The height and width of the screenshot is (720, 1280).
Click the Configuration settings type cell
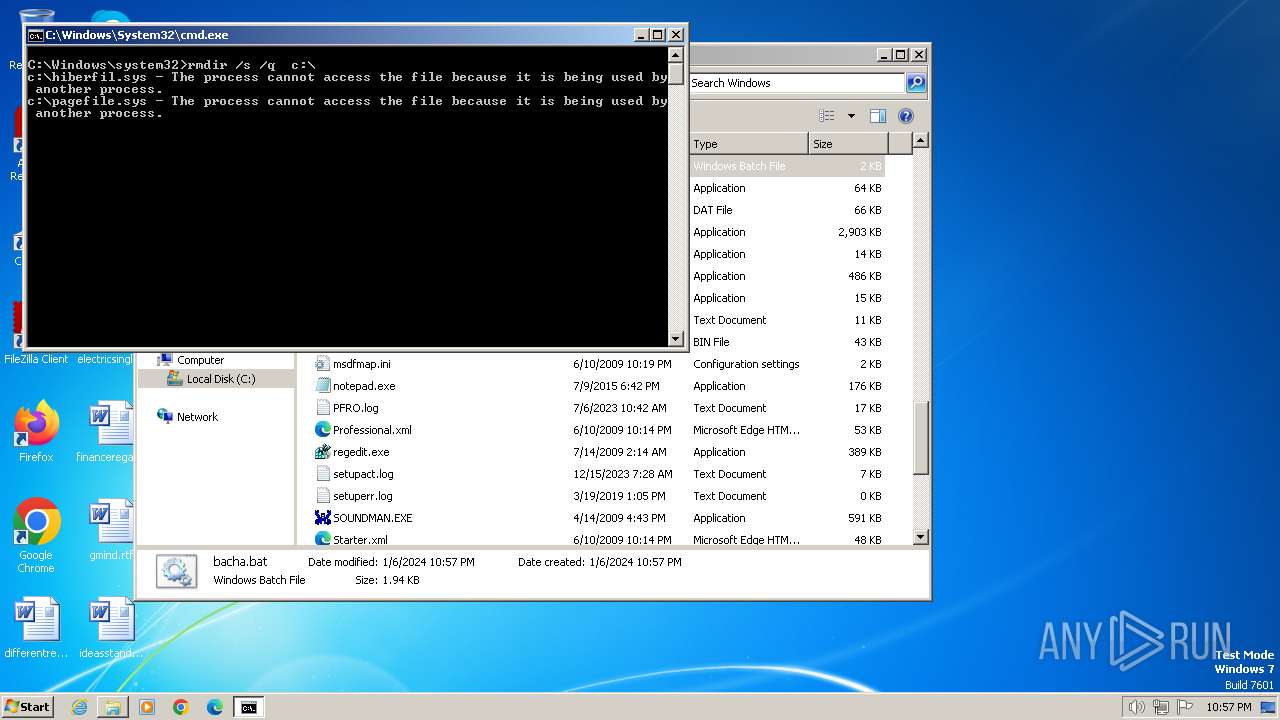pos(746,364)
